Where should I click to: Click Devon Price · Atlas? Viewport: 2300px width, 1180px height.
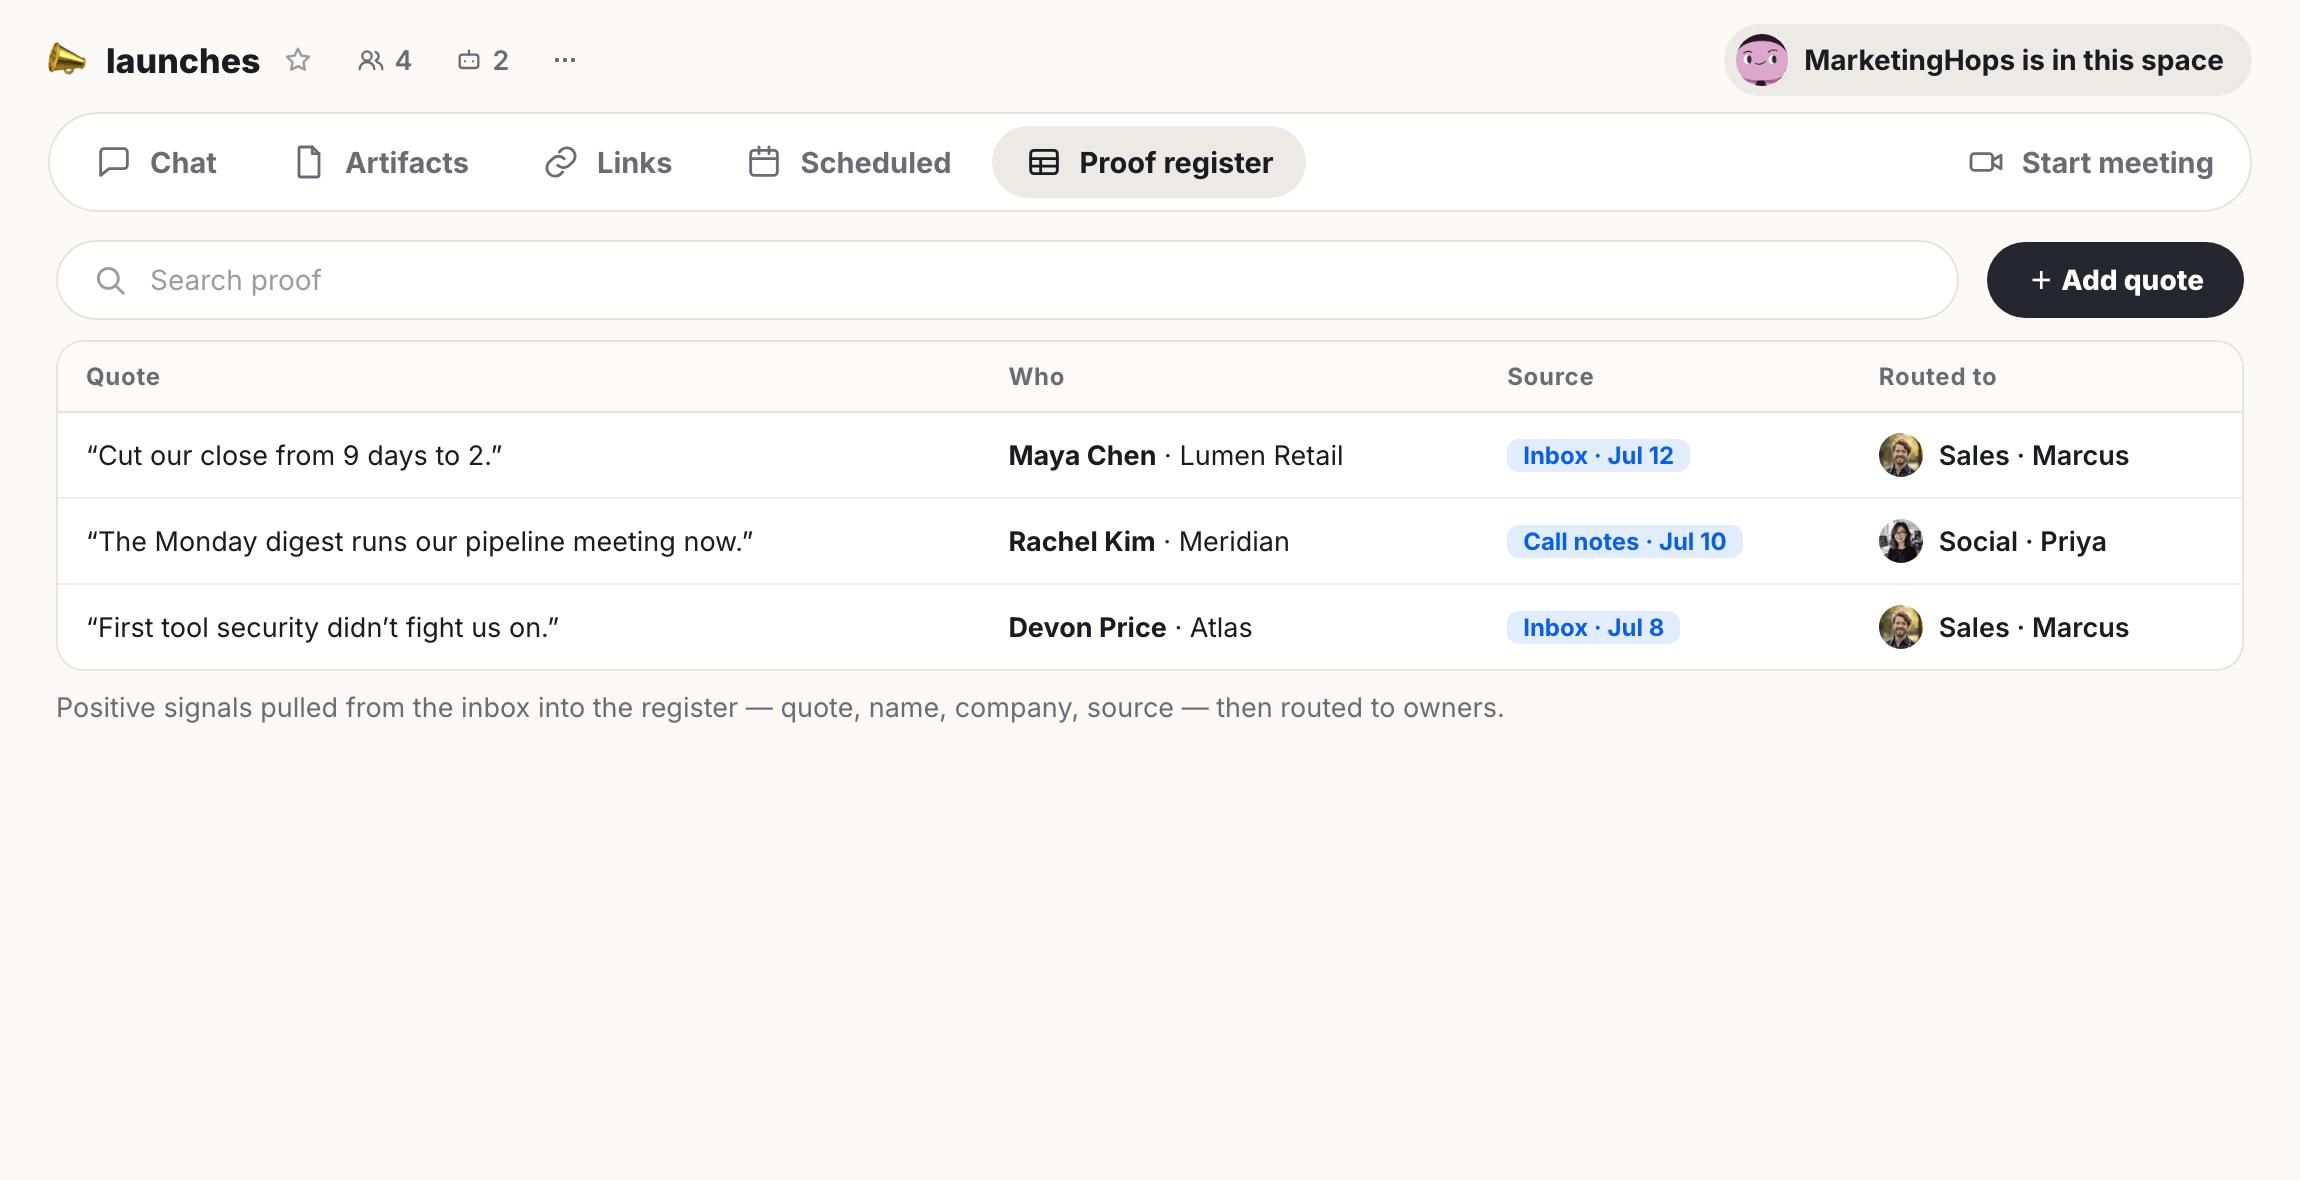[x=1130, y=627]
